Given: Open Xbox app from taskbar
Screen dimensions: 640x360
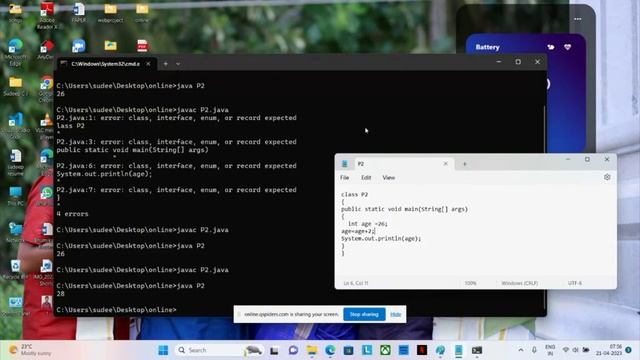Looking at the screenshot, I should pyautogui.click(x=385, y=350).
